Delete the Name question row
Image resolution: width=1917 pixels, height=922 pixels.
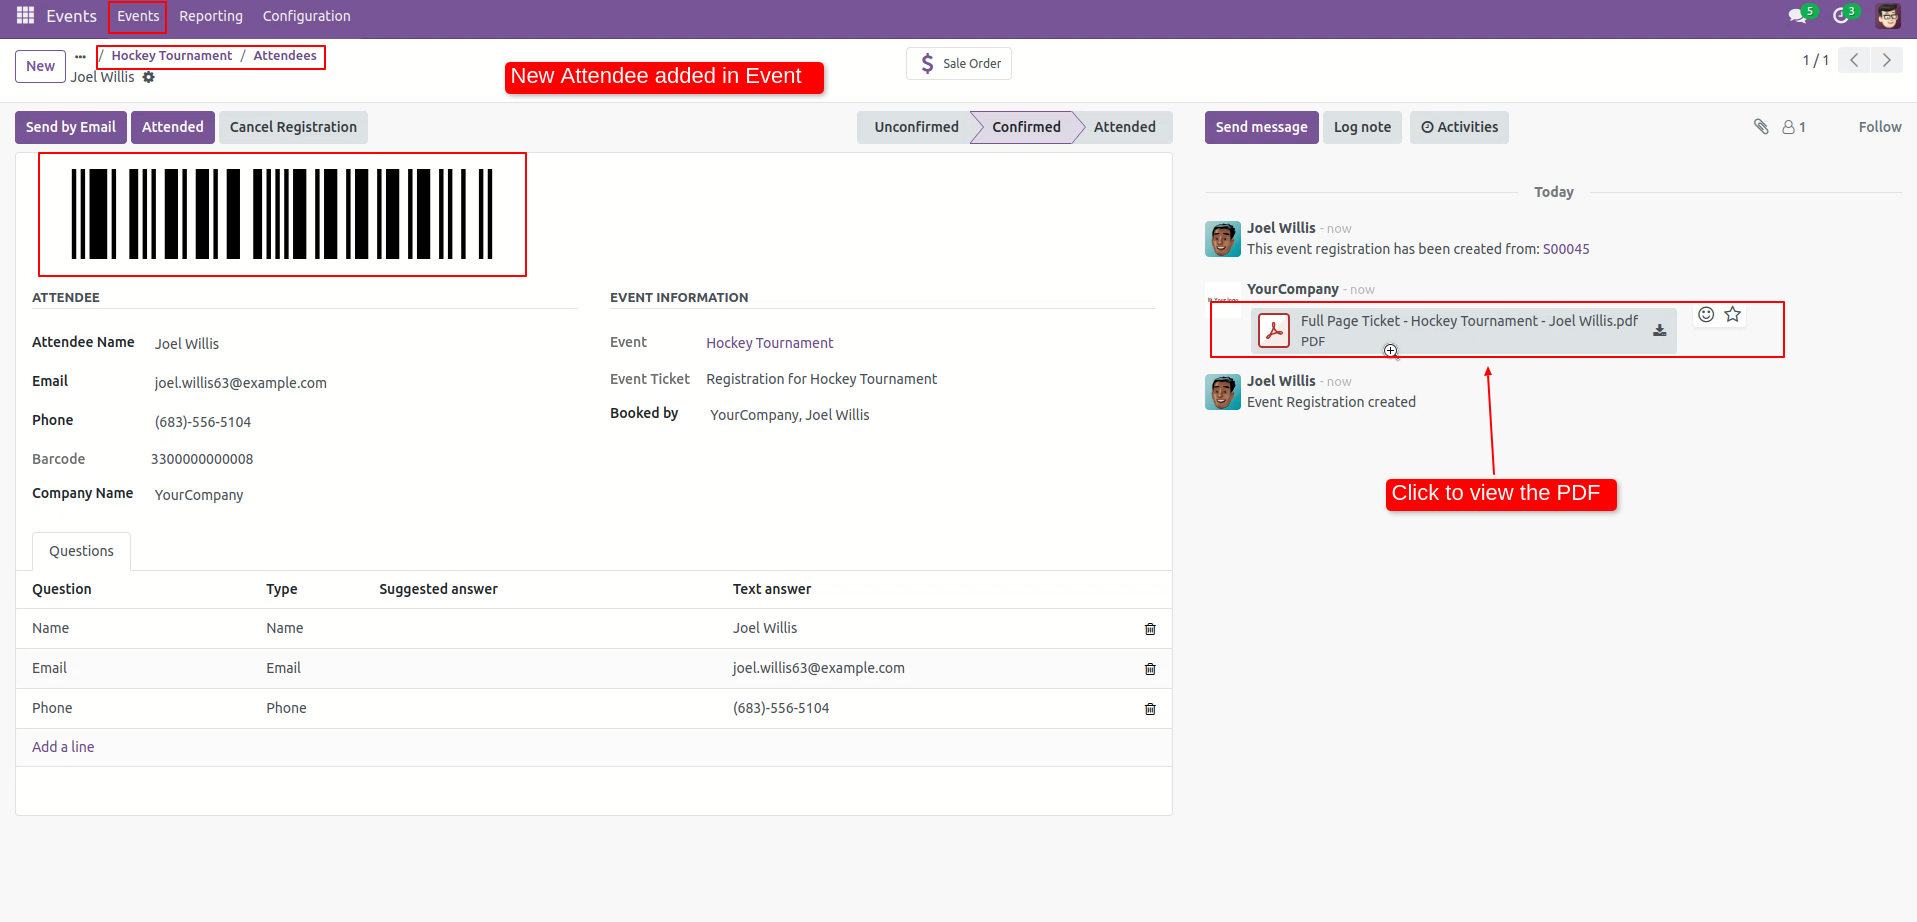pos(1150,629)
